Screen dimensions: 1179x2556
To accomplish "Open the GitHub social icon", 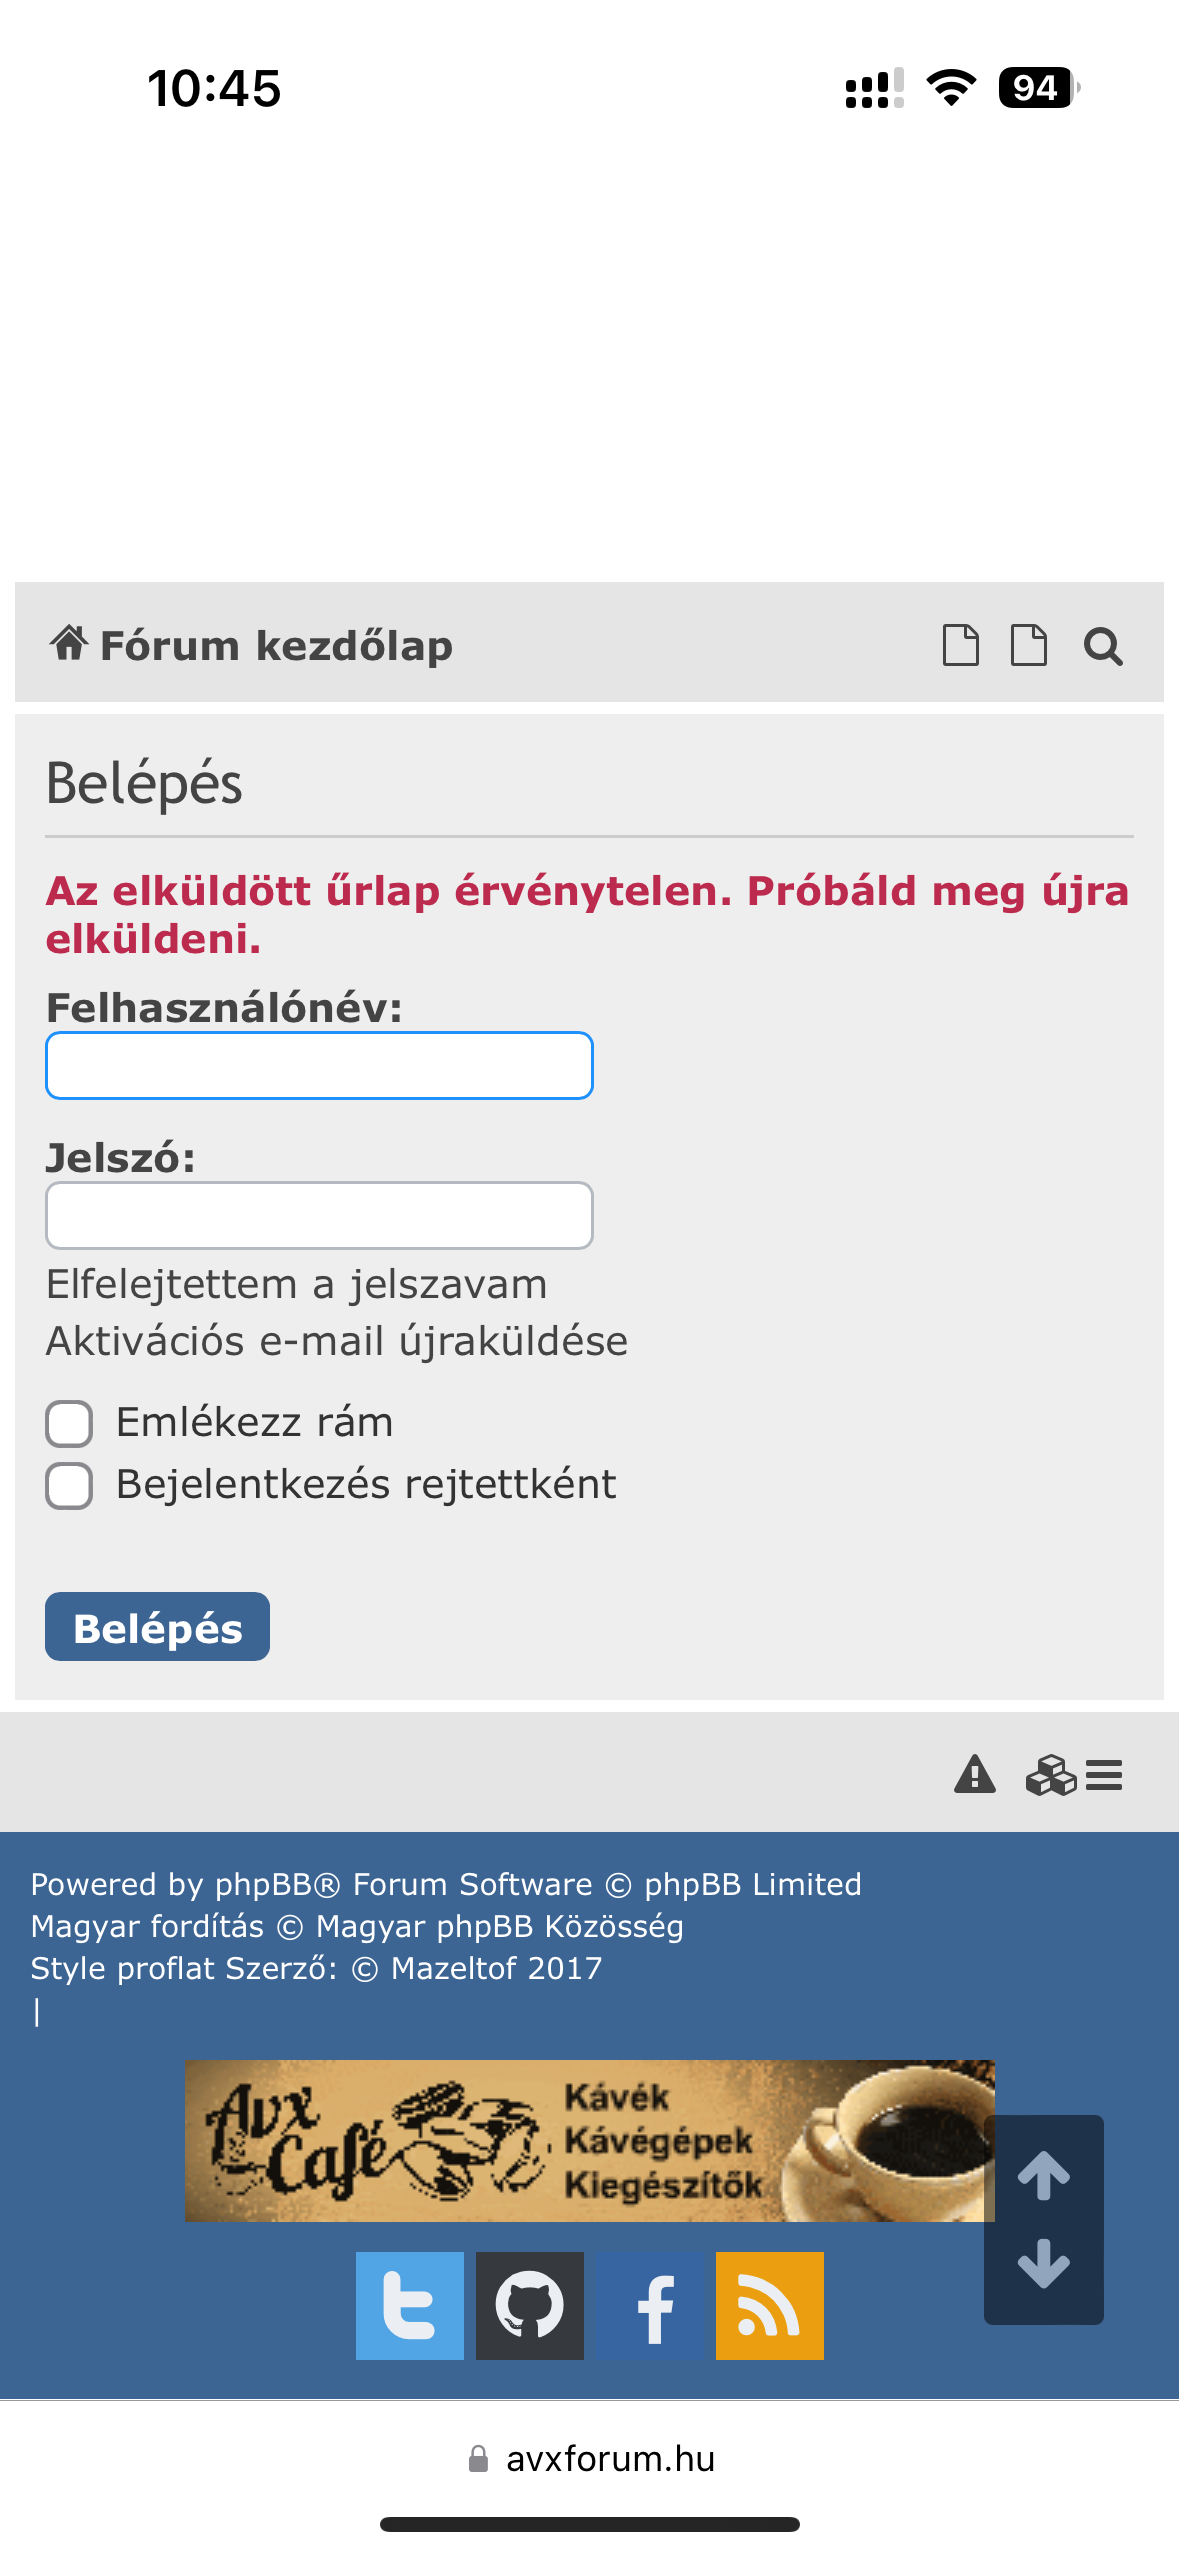I will (530, 2305).
